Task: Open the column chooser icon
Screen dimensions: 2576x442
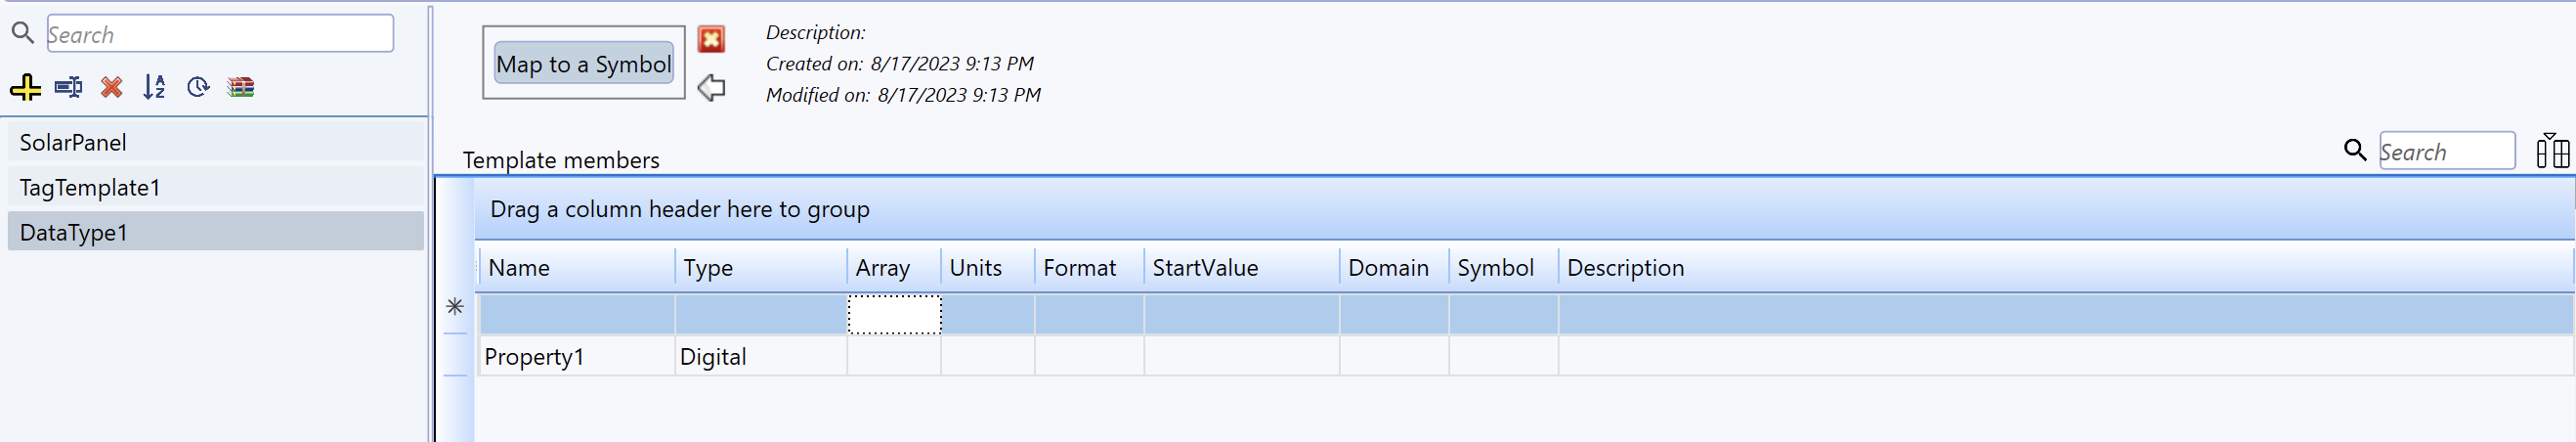Action: pyautogui.click(x=2552, y=152)
